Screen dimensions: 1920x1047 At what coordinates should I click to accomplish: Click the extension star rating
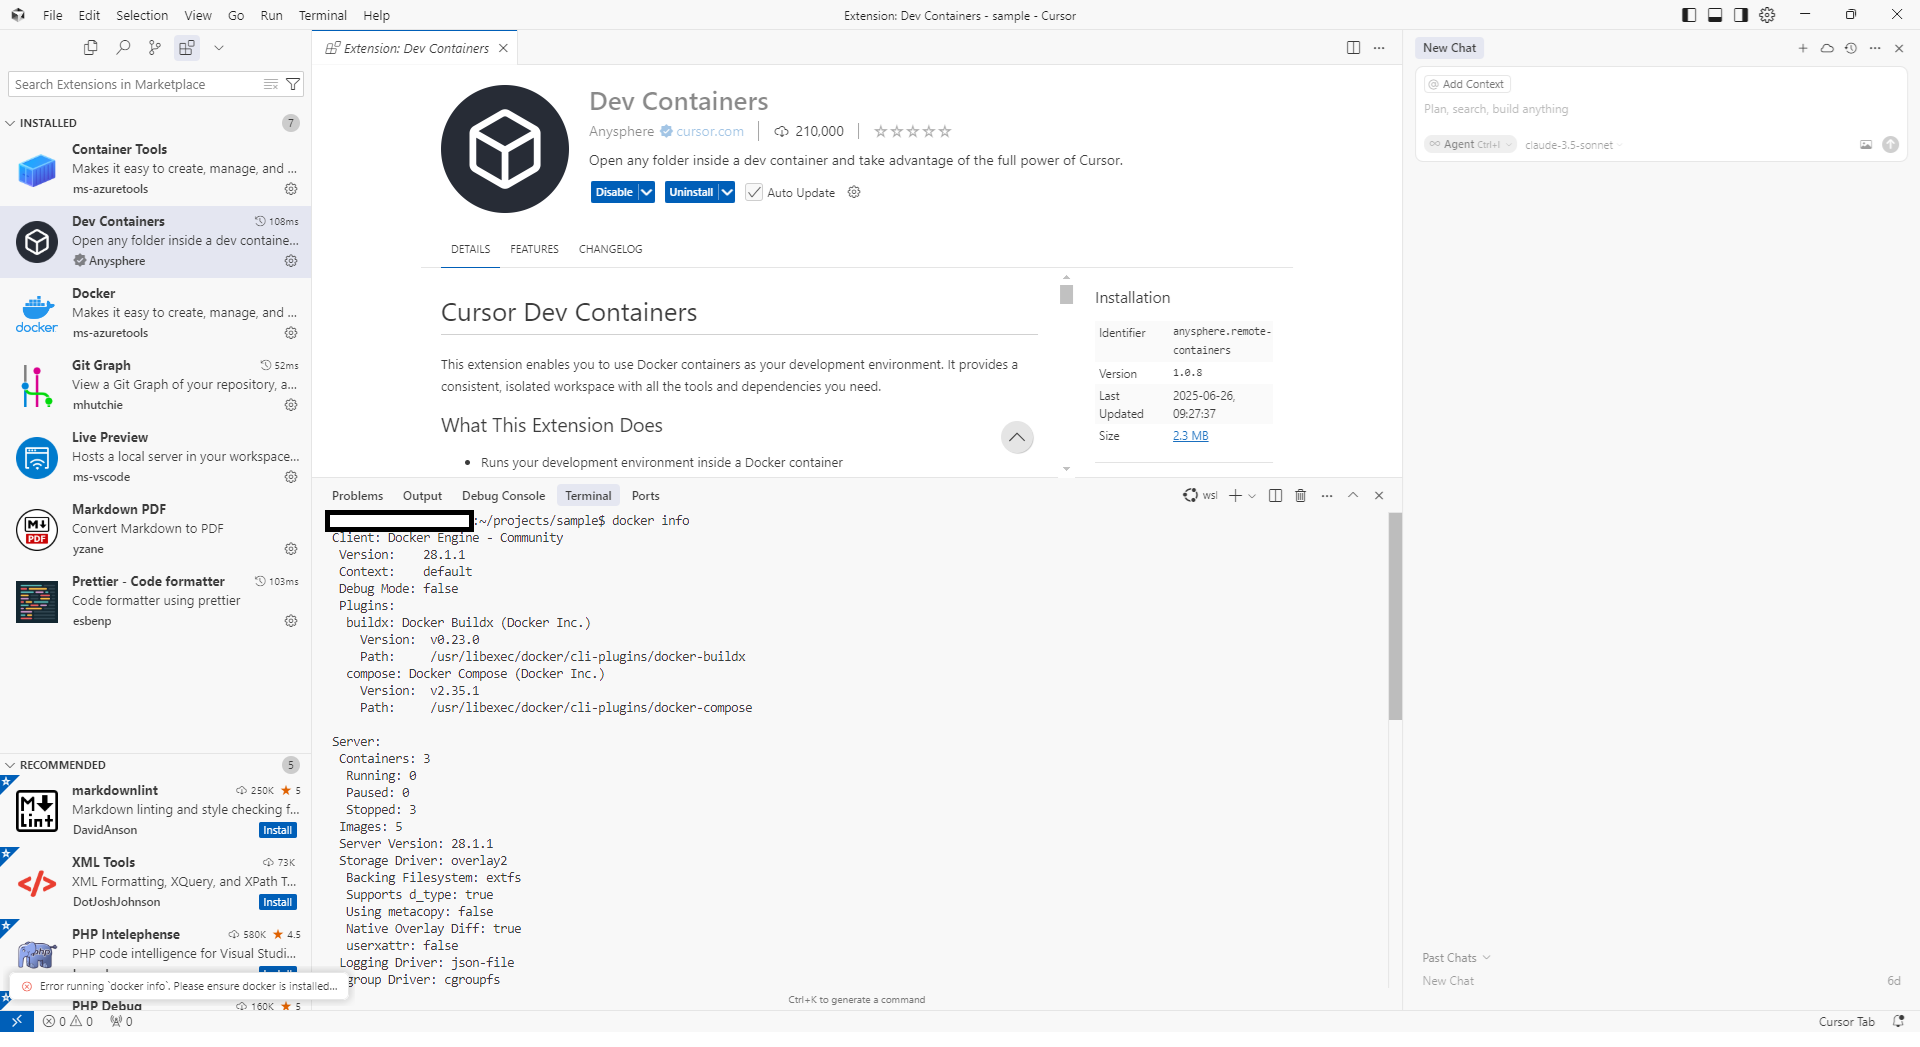[912, 131]
